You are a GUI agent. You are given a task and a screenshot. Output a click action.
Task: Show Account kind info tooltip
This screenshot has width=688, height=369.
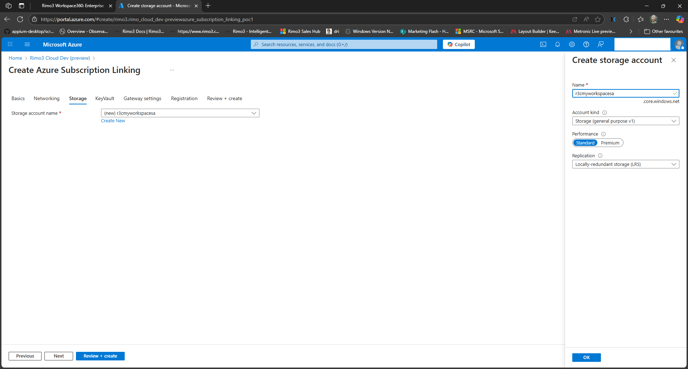[604, 112]
